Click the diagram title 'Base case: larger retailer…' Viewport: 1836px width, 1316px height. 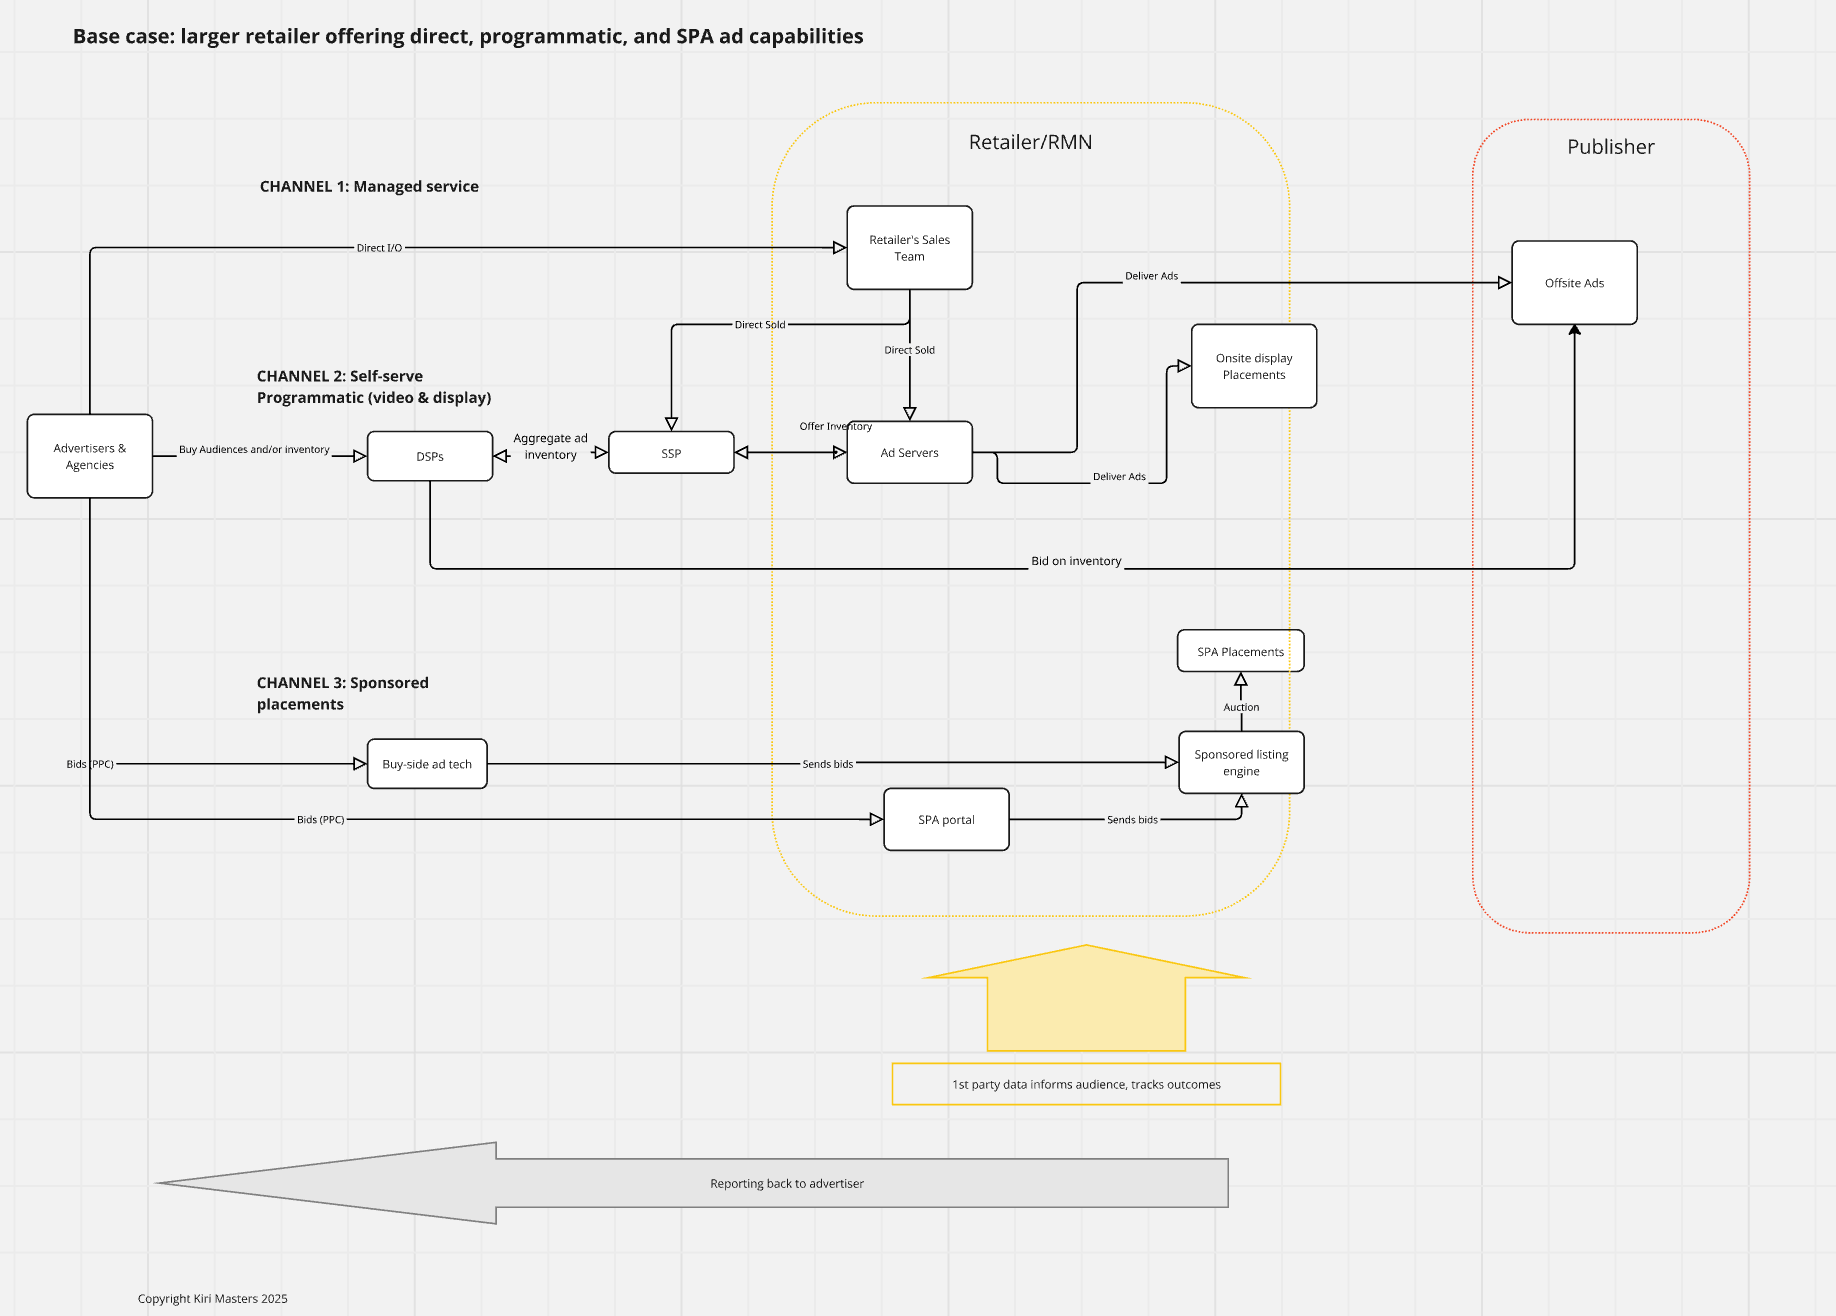pos(468,36)
